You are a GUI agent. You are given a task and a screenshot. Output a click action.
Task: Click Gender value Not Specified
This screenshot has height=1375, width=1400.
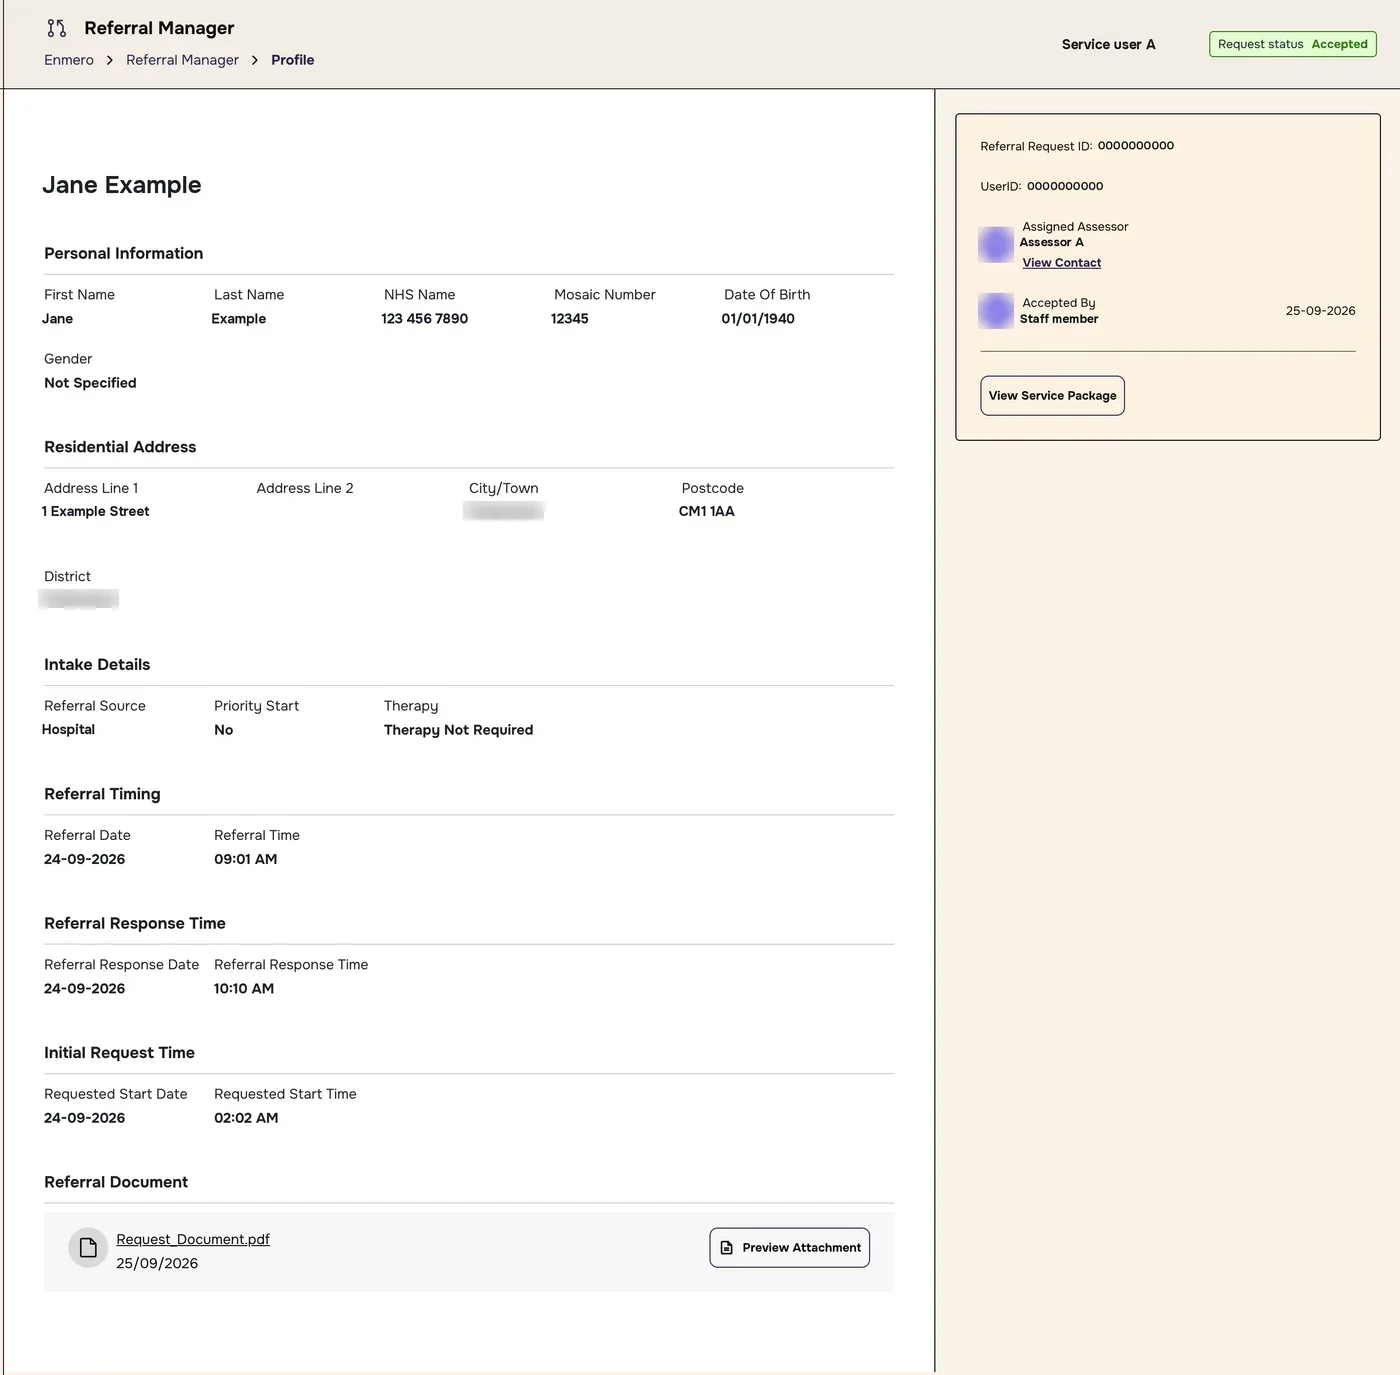(90, 383)
